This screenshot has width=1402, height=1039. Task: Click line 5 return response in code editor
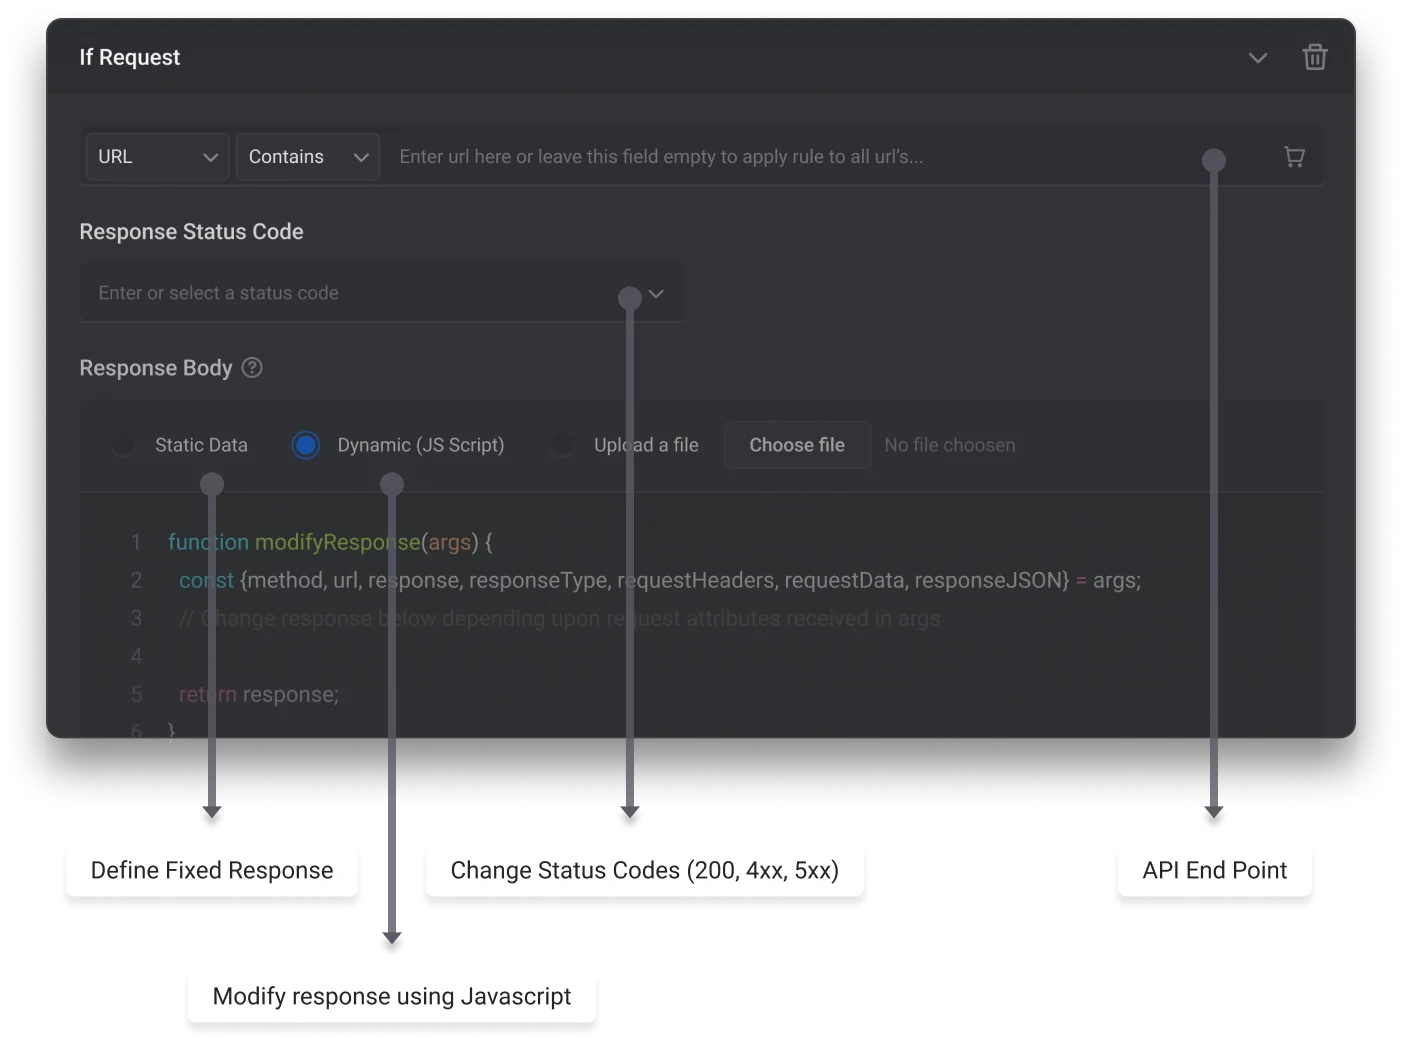[259, 694]
